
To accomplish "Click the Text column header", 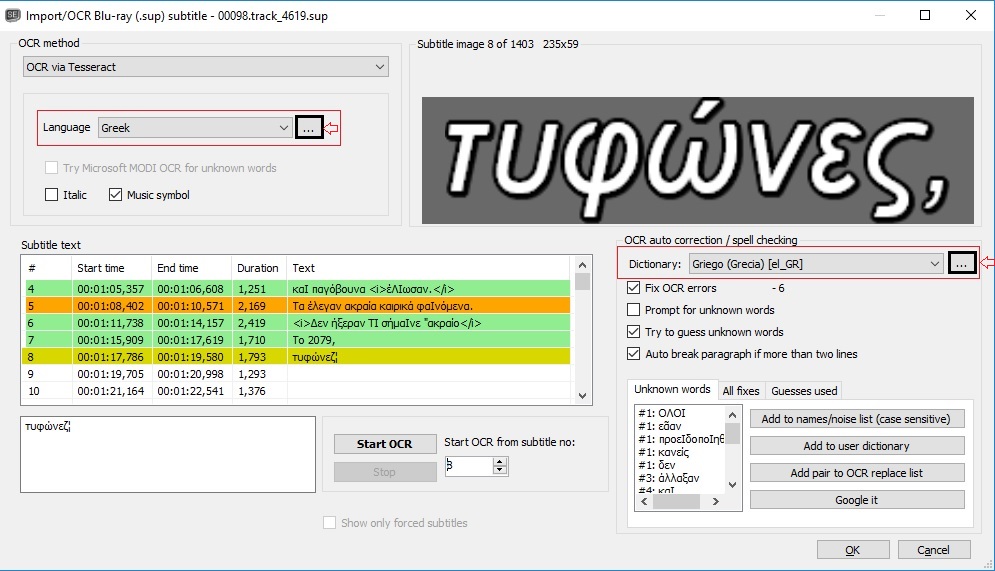I will pyautogui.click(x=429, y=268).
